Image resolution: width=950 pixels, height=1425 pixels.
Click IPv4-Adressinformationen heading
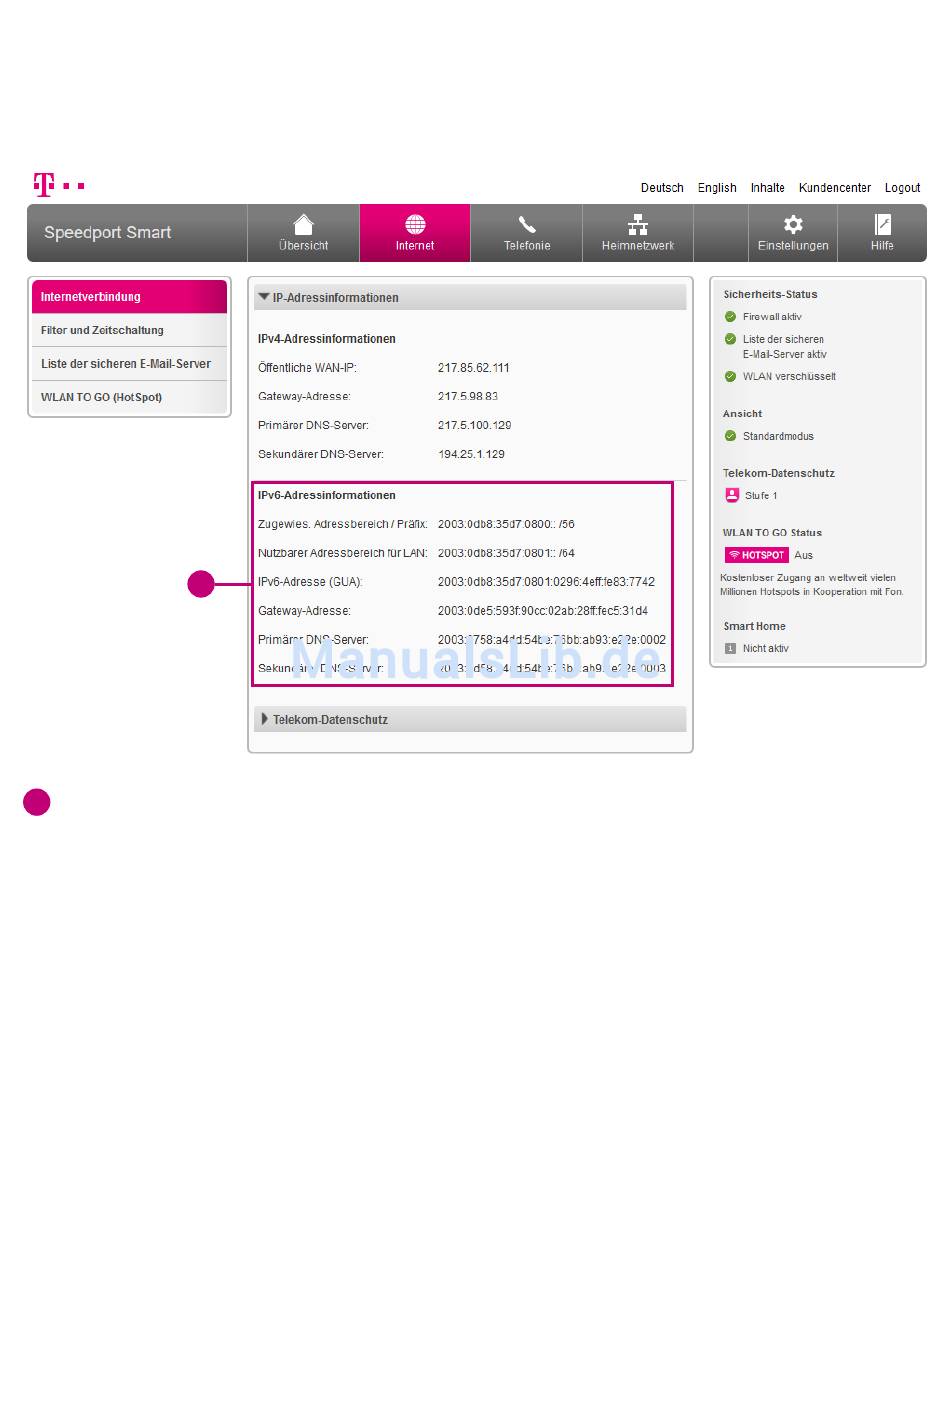coord(327,339)
